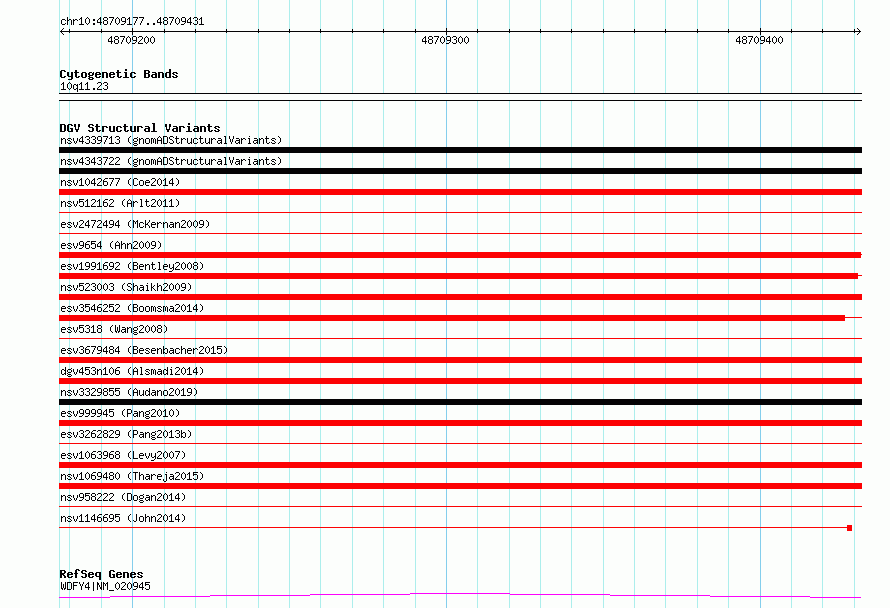Open esv3679484 (Besenbacher2015) variant
890x608 pixels.
[144, 350]
